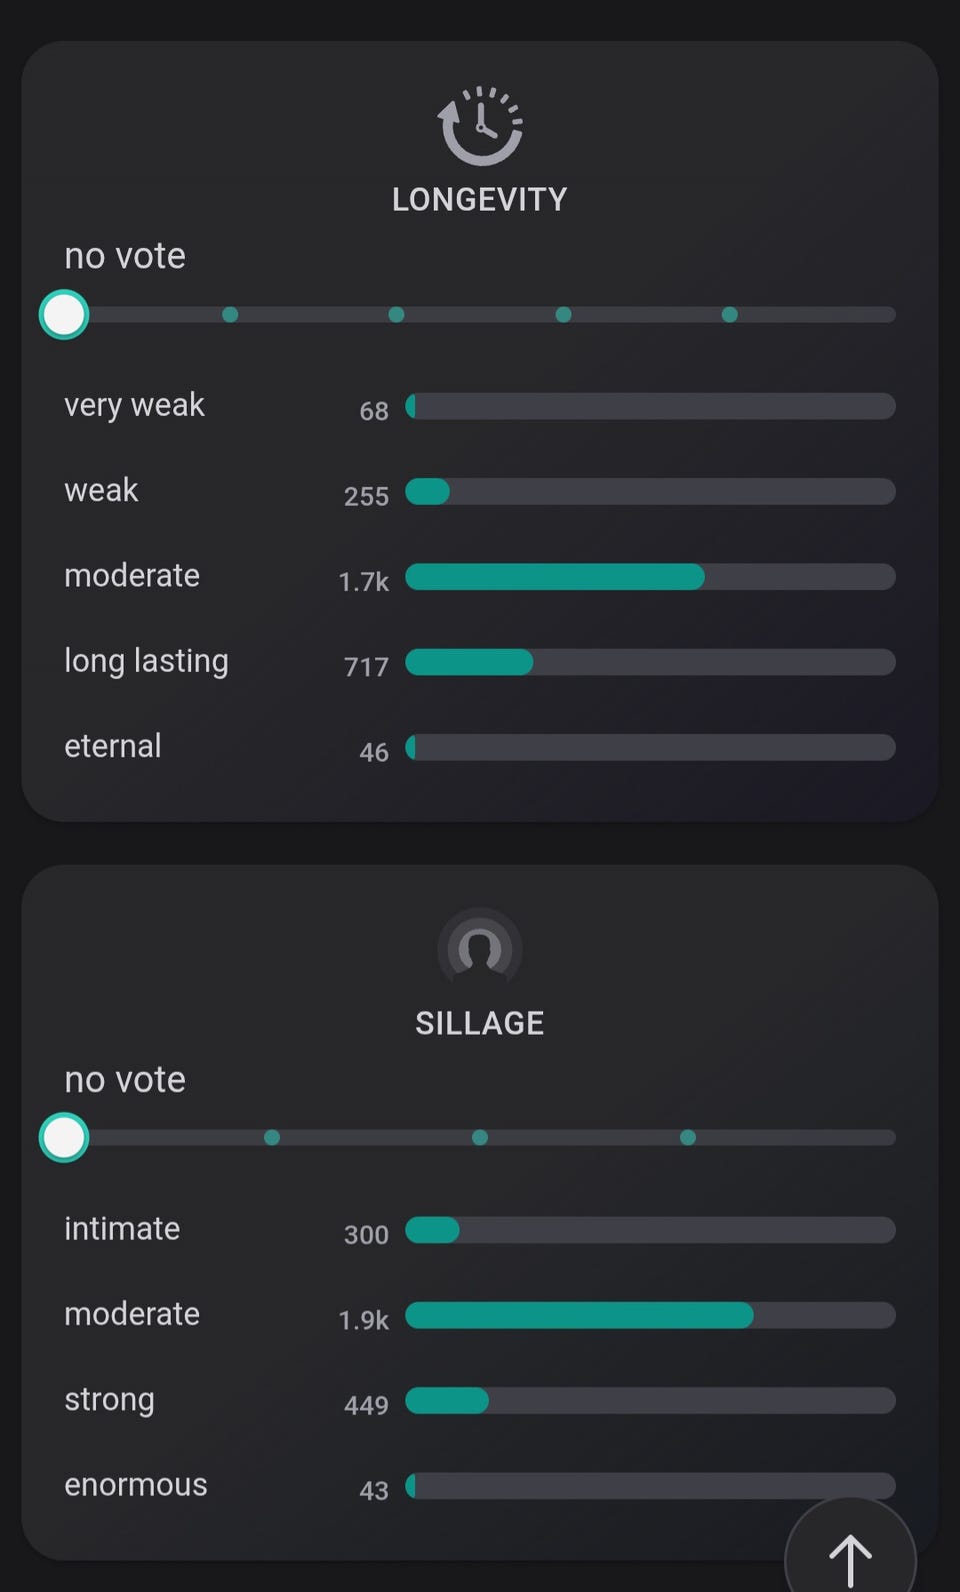Select second dot on longevity slider

[x=396, y=315]
